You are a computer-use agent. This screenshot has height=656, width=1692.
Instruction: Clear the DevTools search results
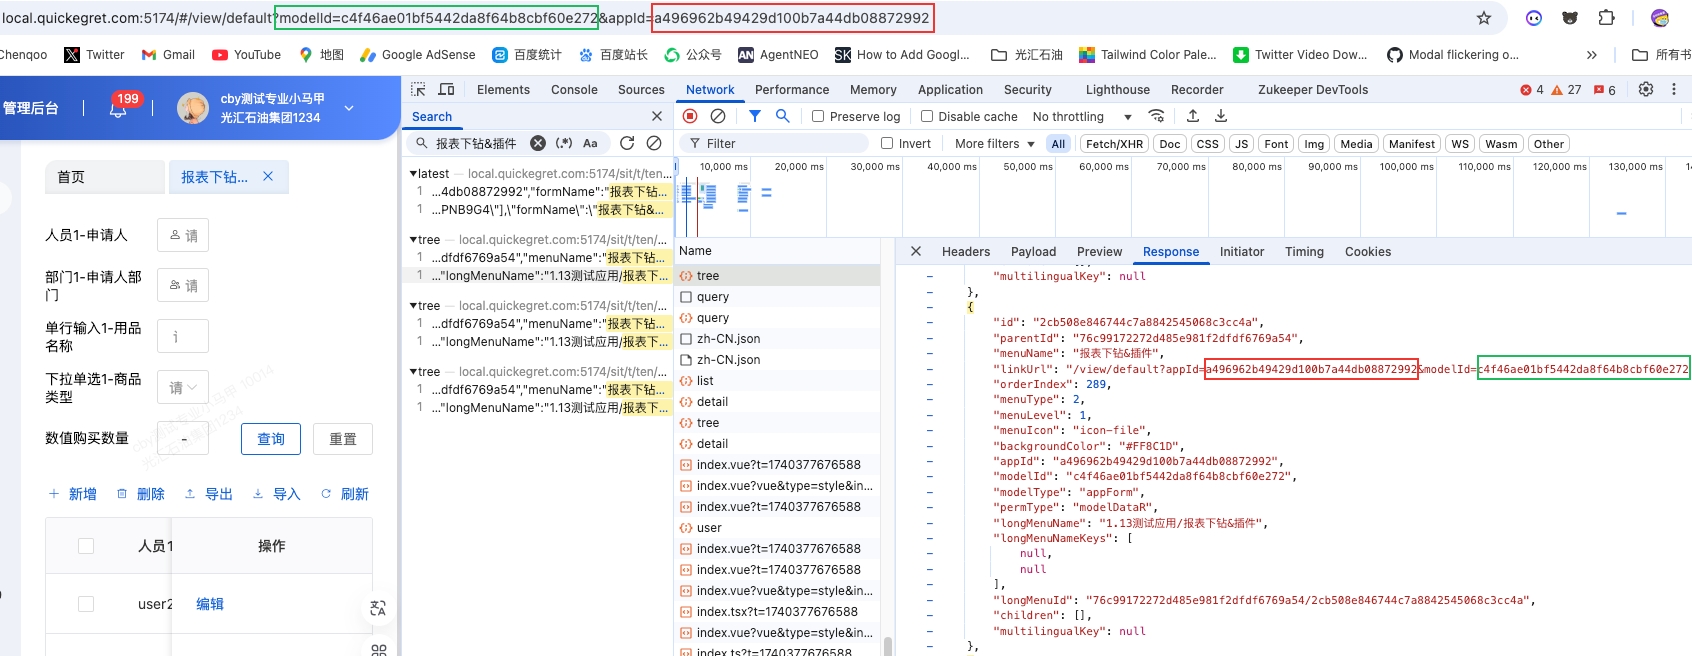[x=654, y=143]
